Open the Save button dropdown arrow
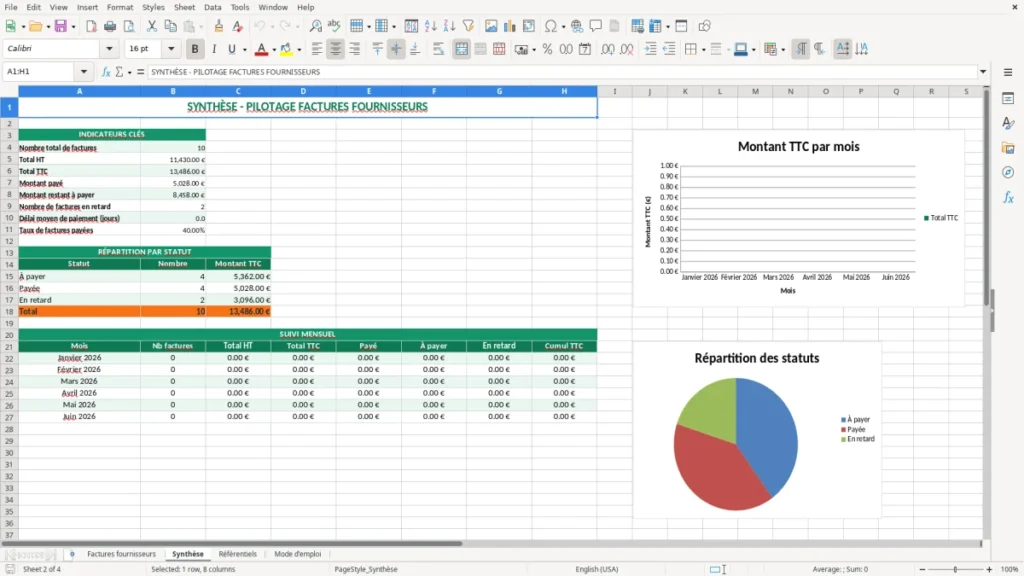The image size is (1024, 576). [x=73, y=27]
